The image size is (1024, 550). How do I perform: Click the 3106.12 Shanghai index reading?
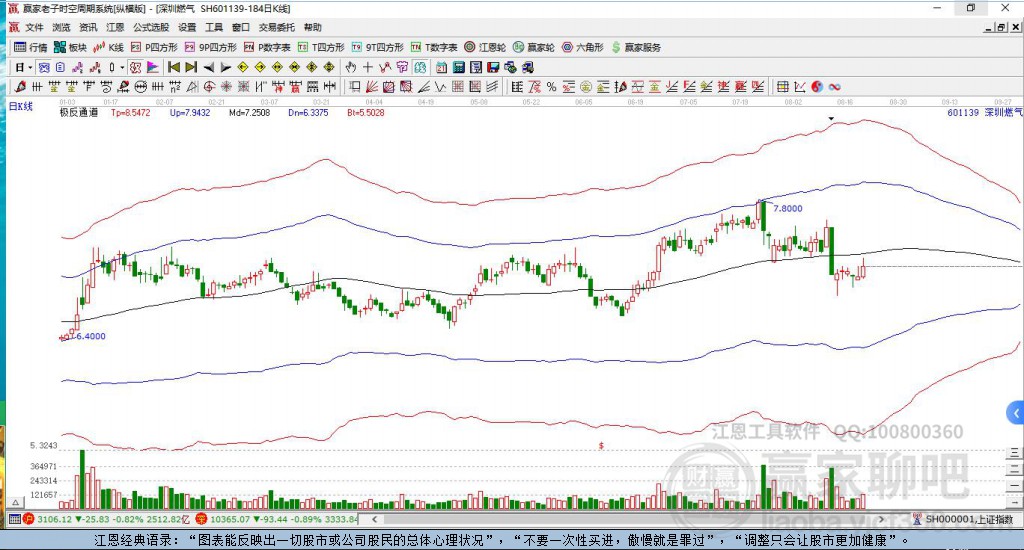pyautogui.click(x=55, y=519)
